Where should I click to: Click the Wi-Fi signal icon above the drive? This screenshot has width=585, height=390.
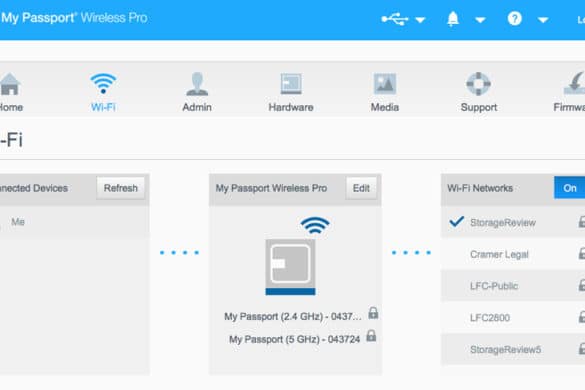[x=315, y=225]
